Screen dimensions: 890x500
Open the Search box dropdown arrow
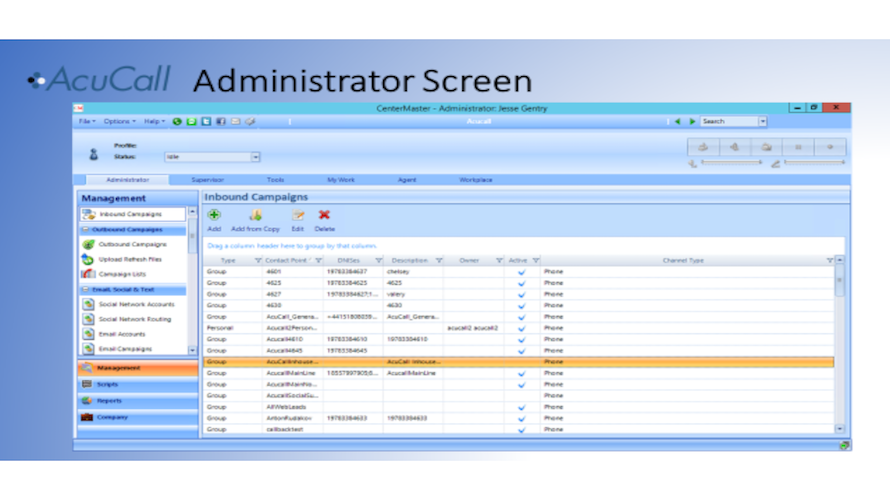[x=762, y=121]
